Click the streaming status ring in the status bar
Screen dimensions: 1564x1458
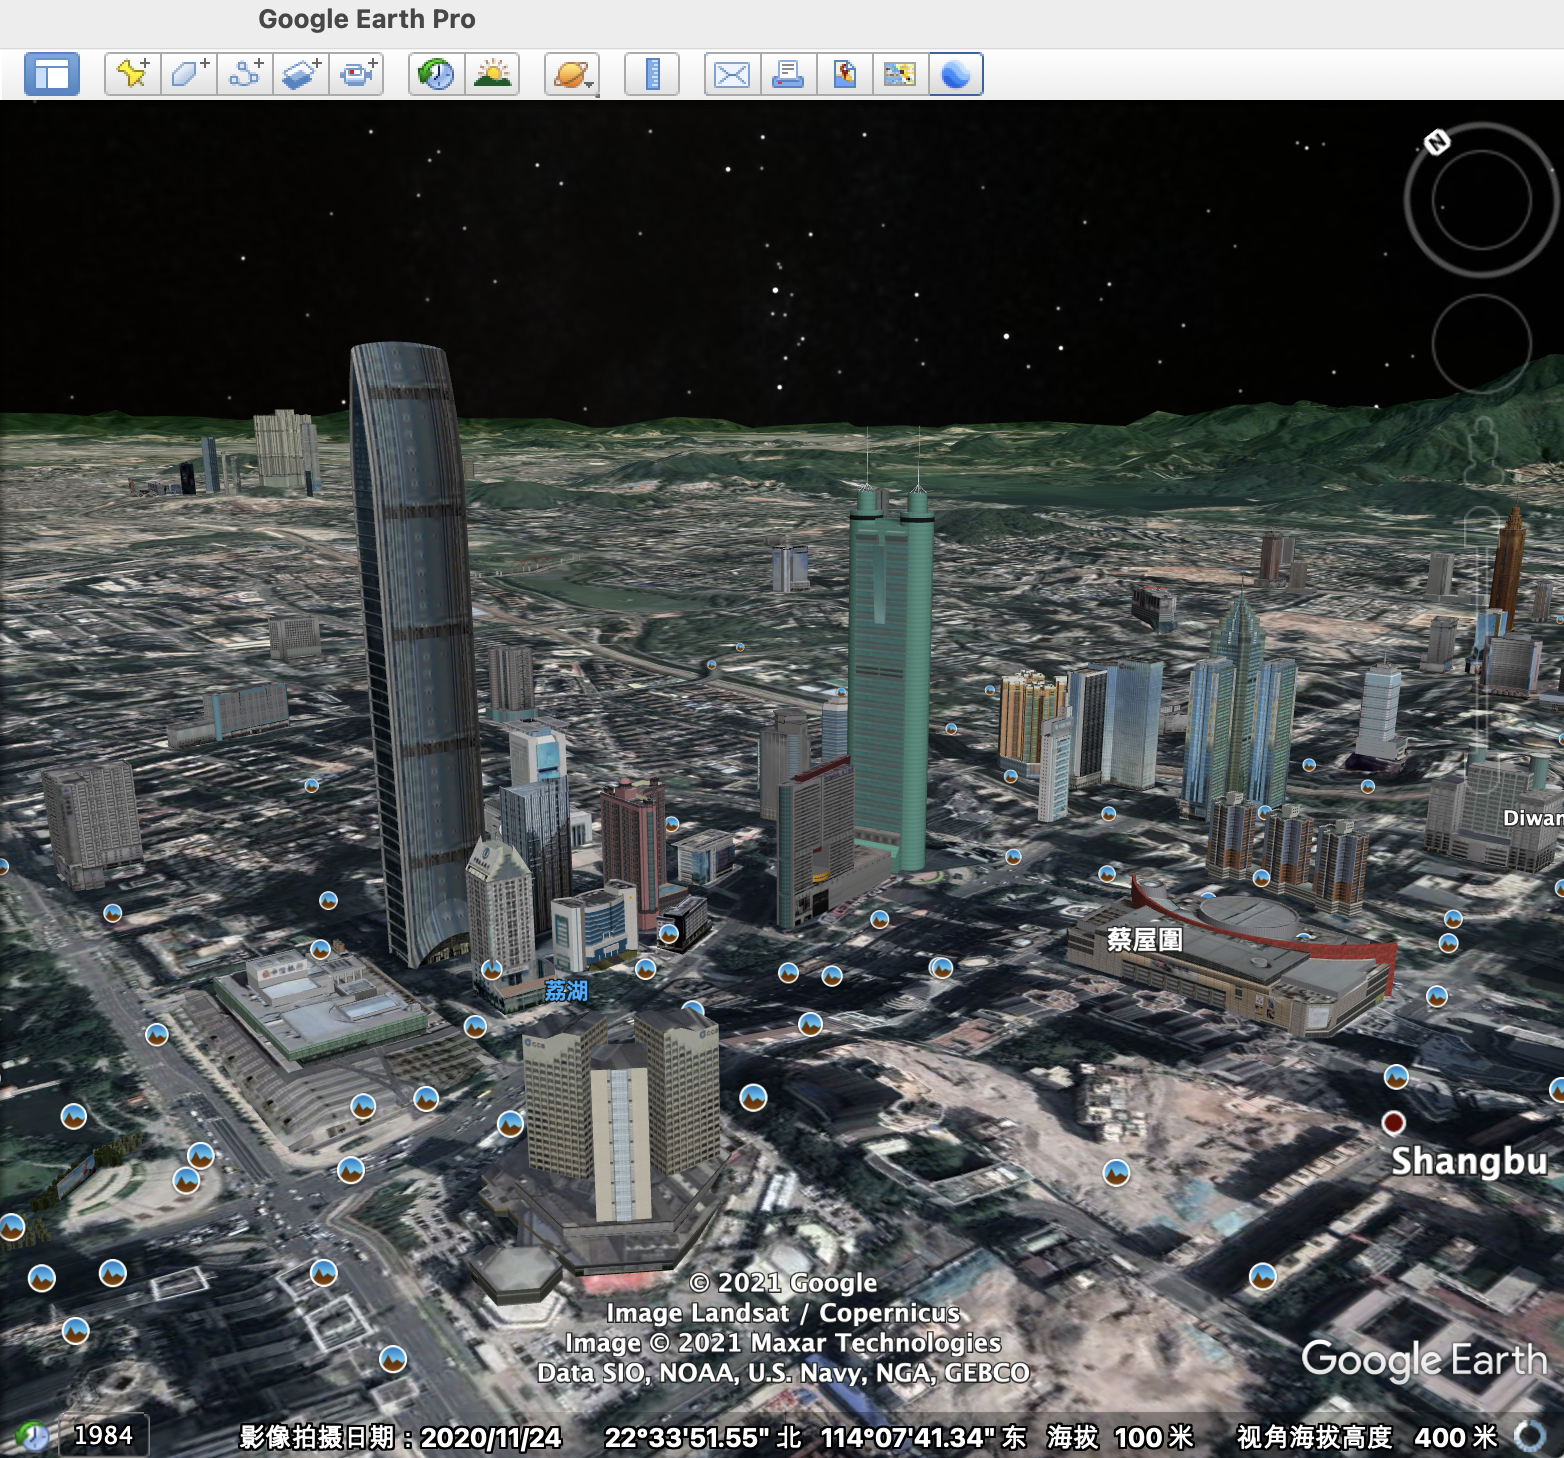[x=1530, y=1436]
